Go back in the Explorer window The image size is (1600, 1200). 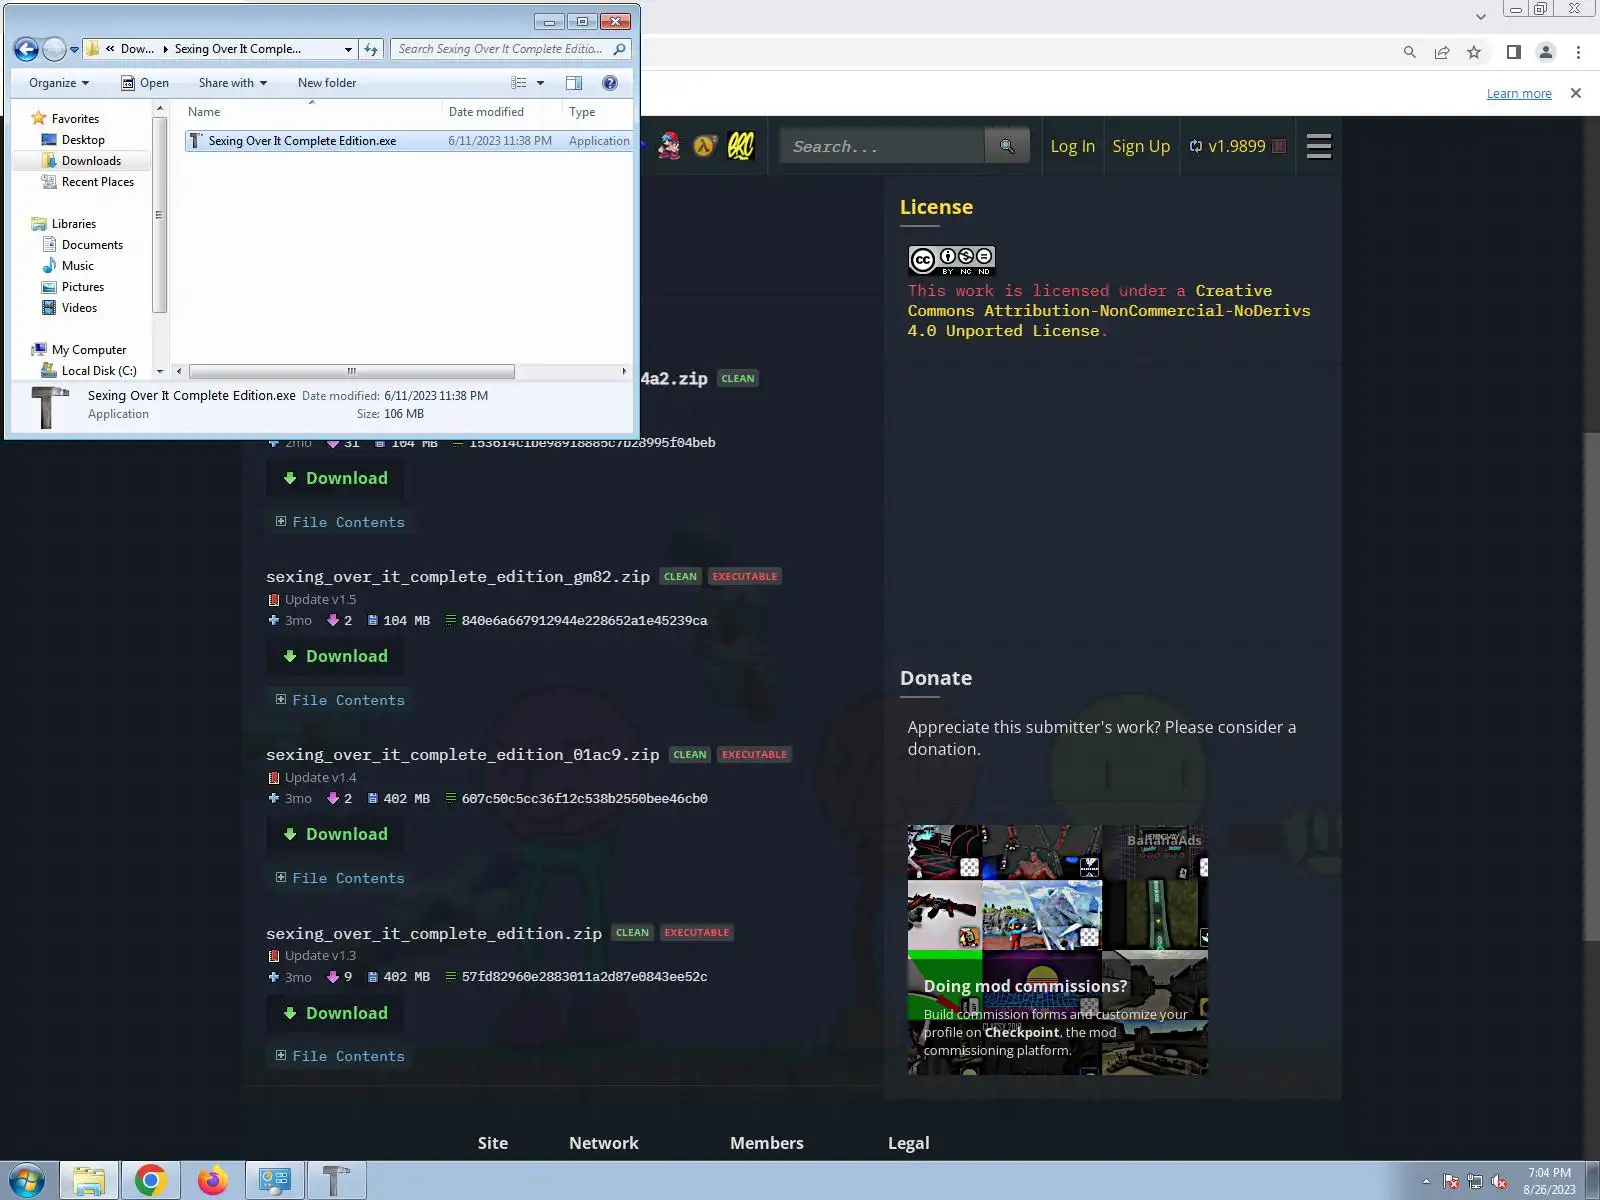coord(27,49)
